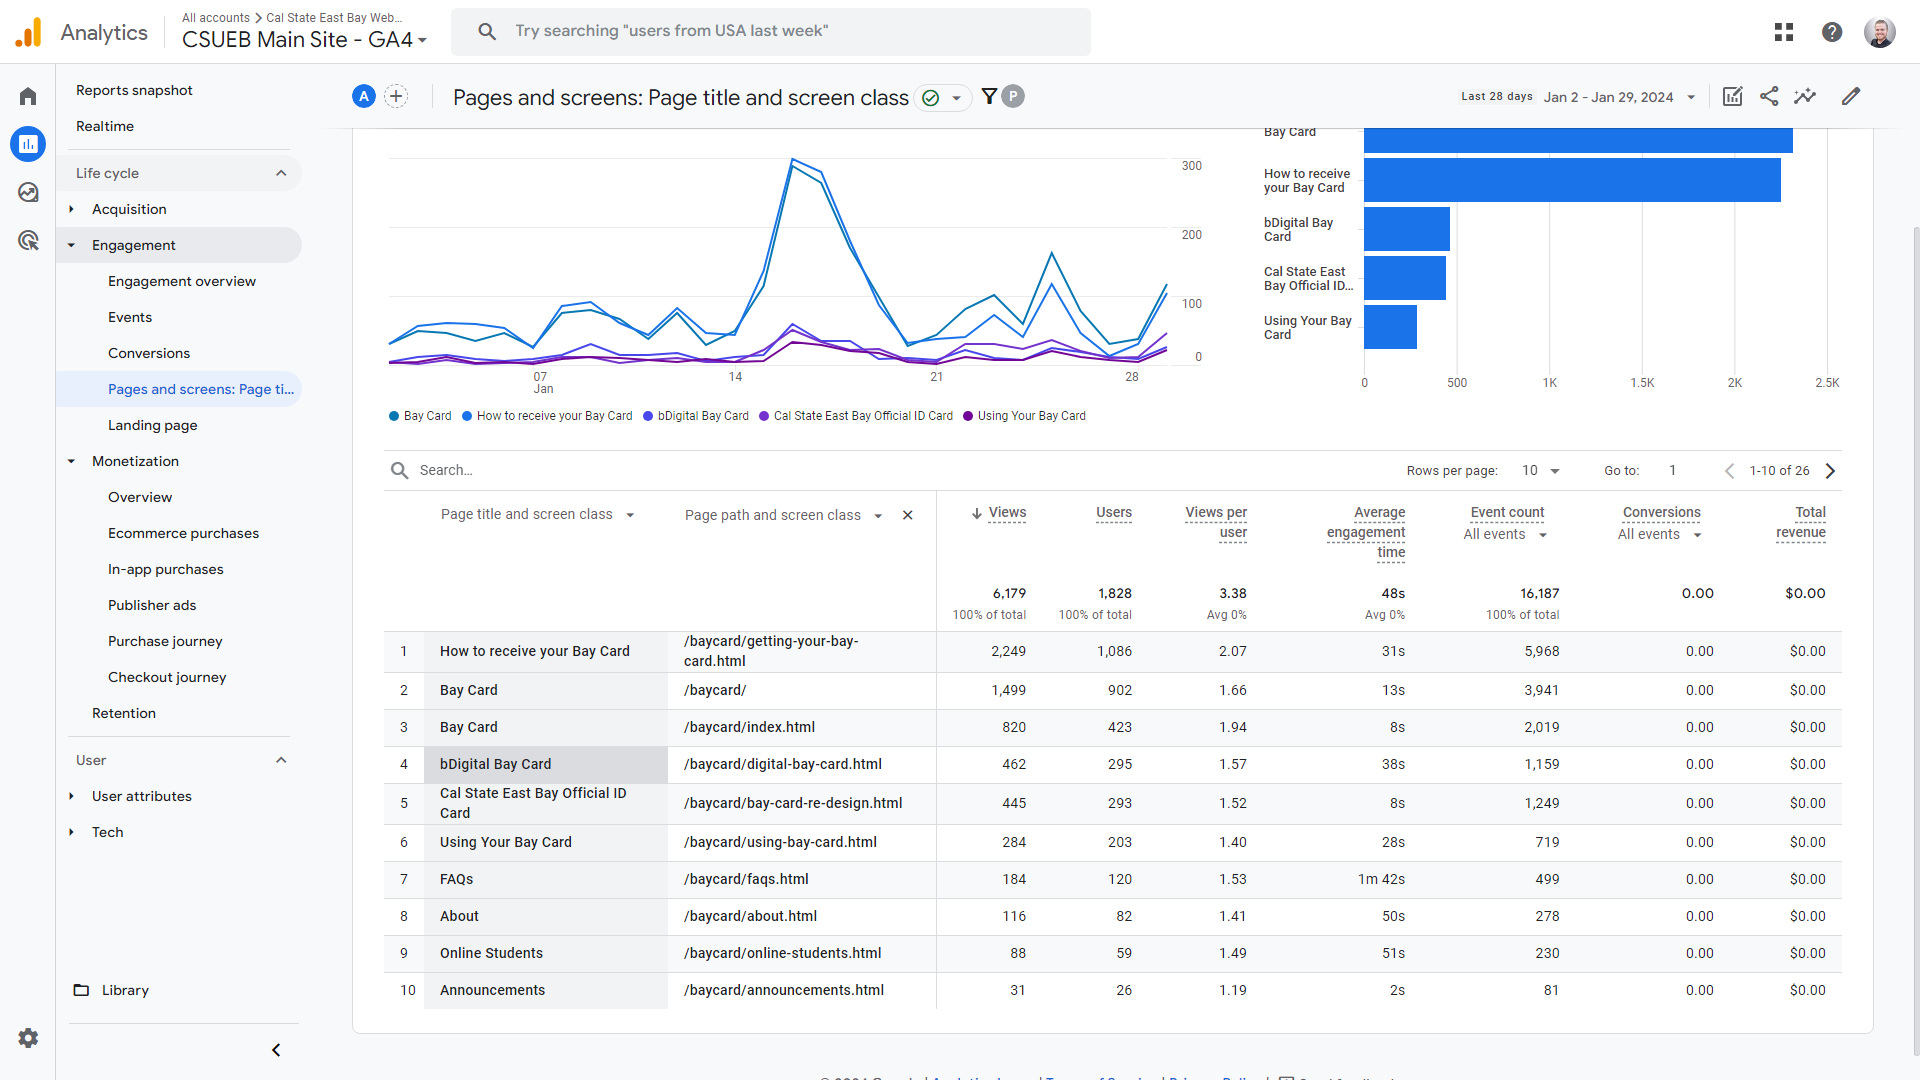Screen dimensions: 1920x1080
Task: Toggle Bay Card series in chart legend
Action: [x=420, y=416]
